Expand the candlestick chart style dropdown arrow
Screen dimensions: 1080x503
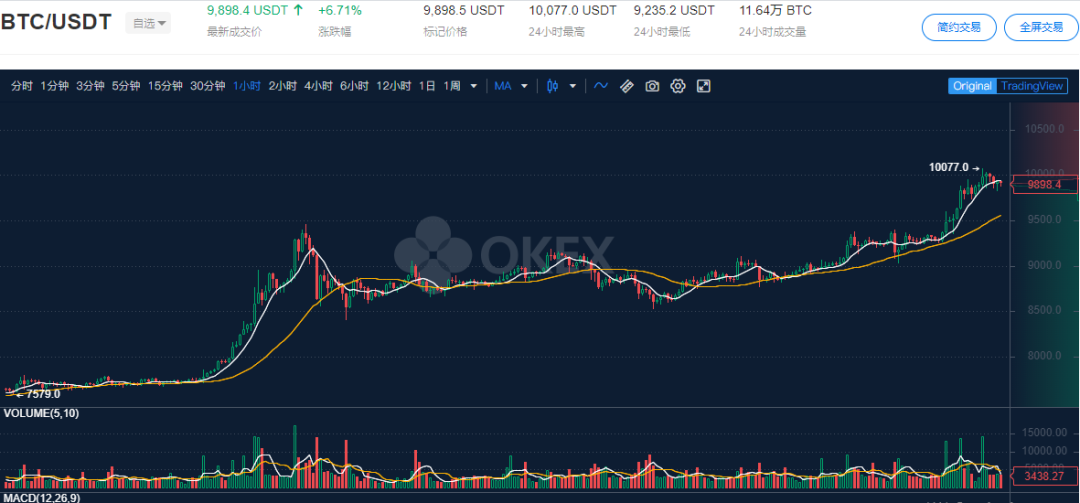tap(573, 86)
